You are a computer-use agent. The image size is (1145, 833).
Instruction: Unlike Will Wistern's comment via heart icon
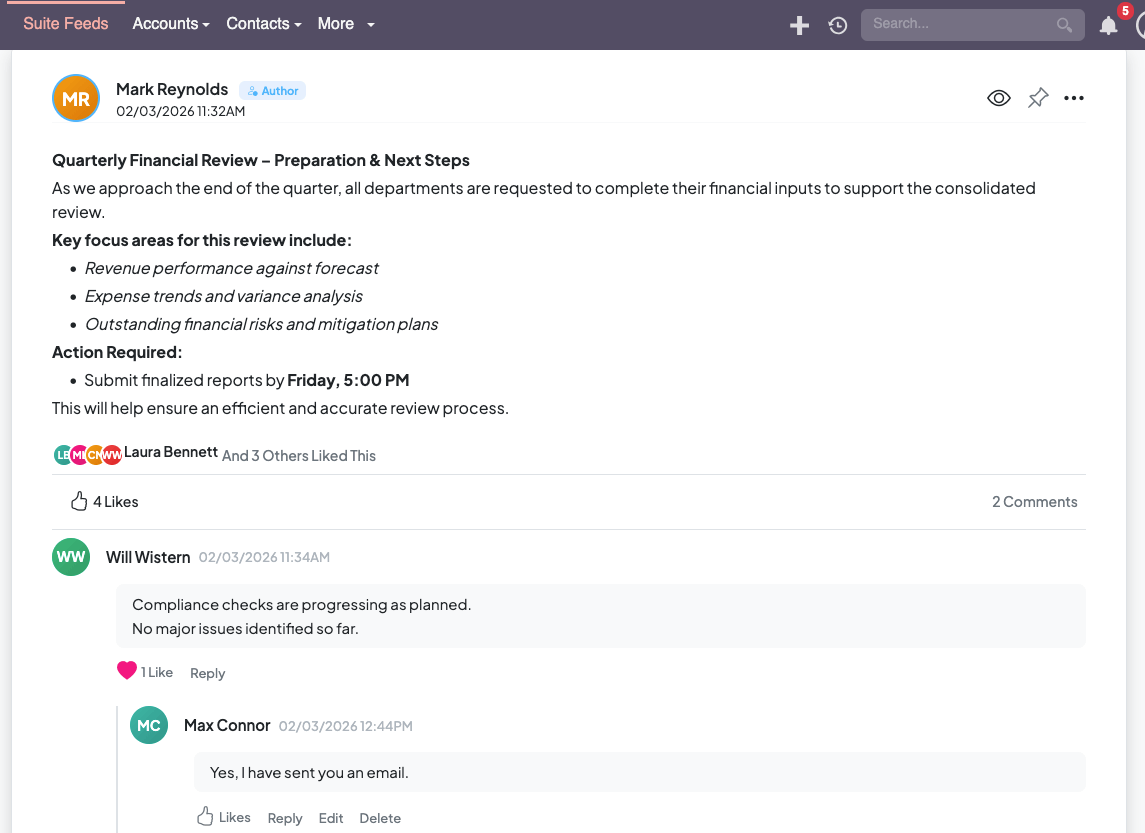pos(126,669)
